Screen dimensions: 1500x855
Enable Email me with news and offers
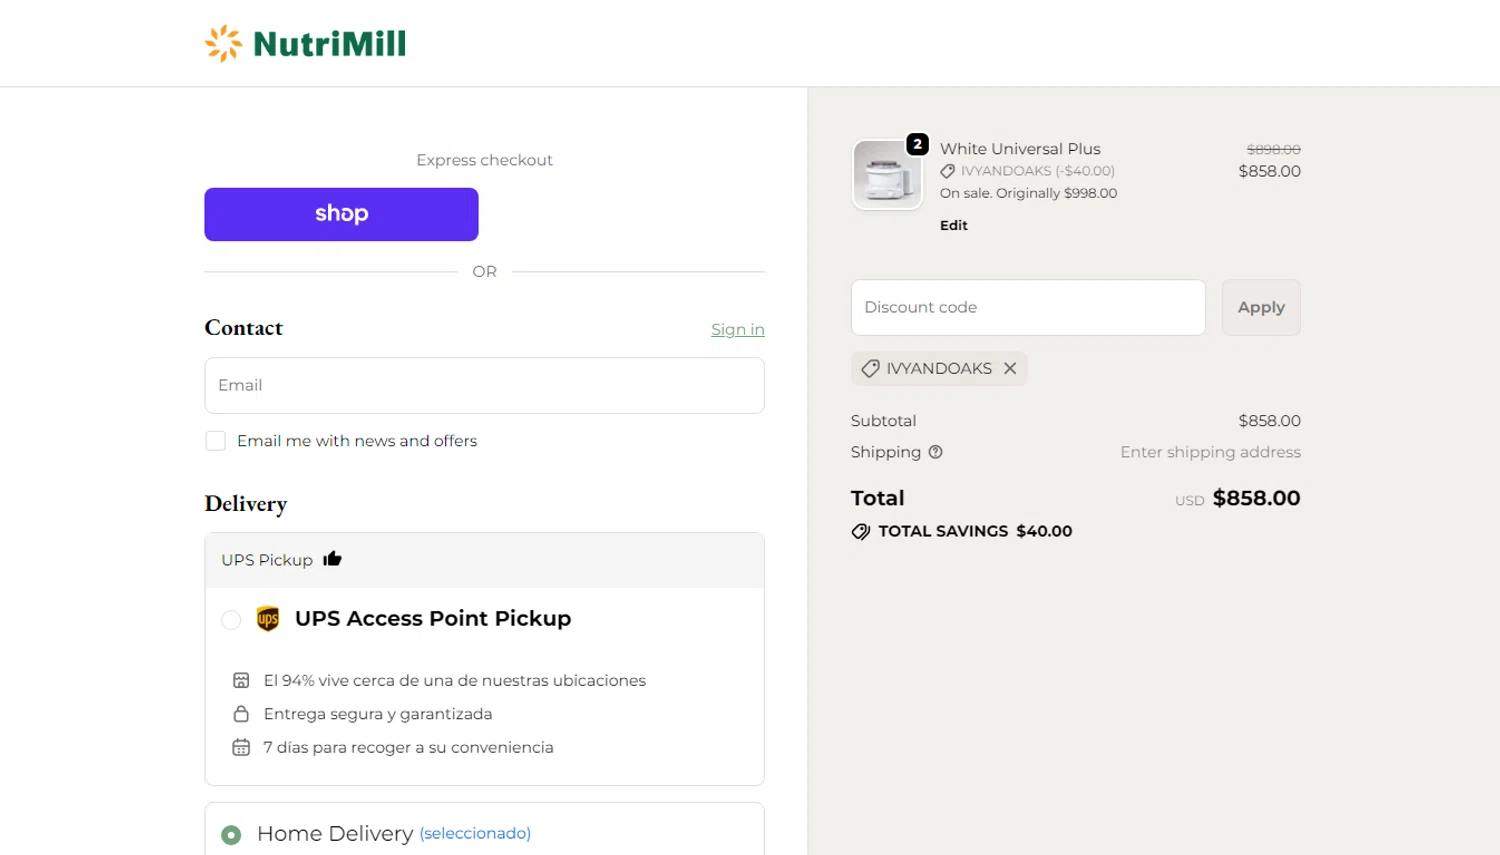click(215, 441)
